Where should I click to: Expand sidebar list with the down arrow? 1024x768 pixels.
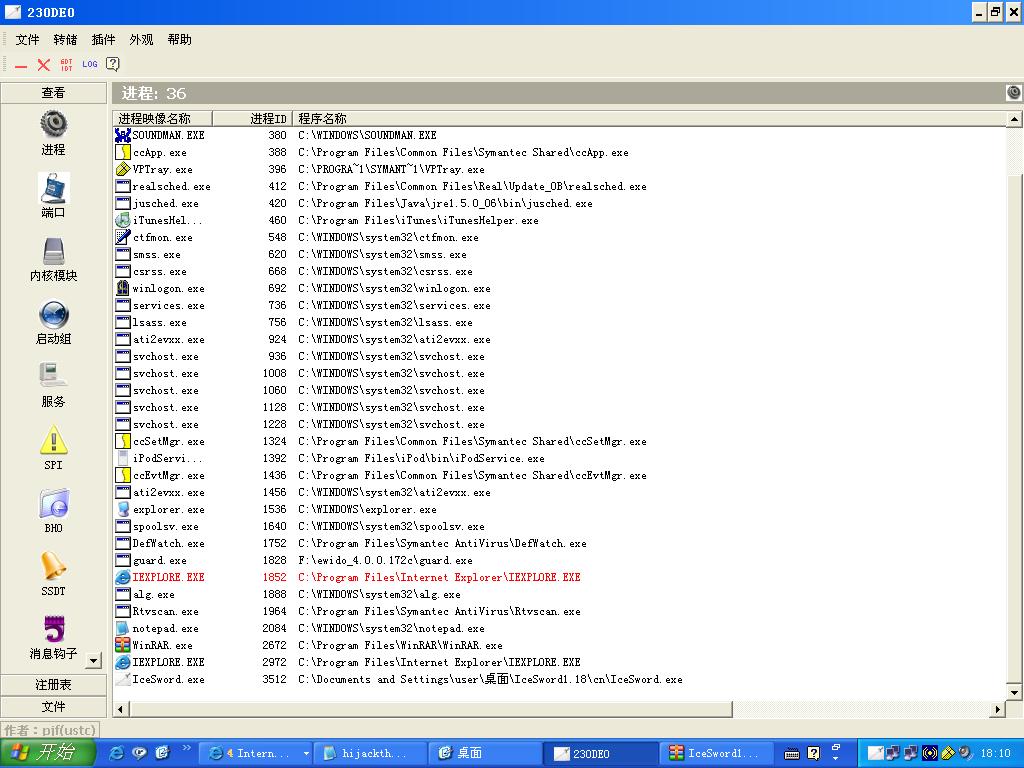(93, 661)
